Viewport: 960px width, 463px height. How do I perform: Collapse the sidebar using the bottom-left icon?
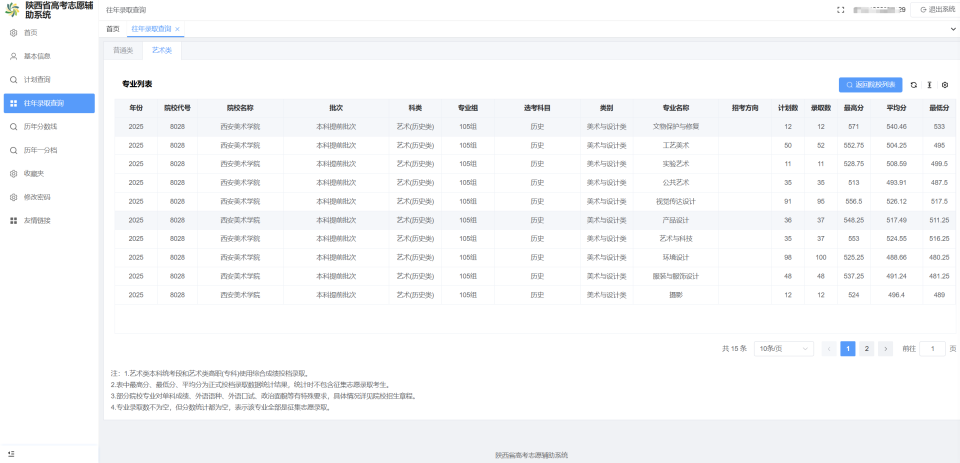[12, 454]
